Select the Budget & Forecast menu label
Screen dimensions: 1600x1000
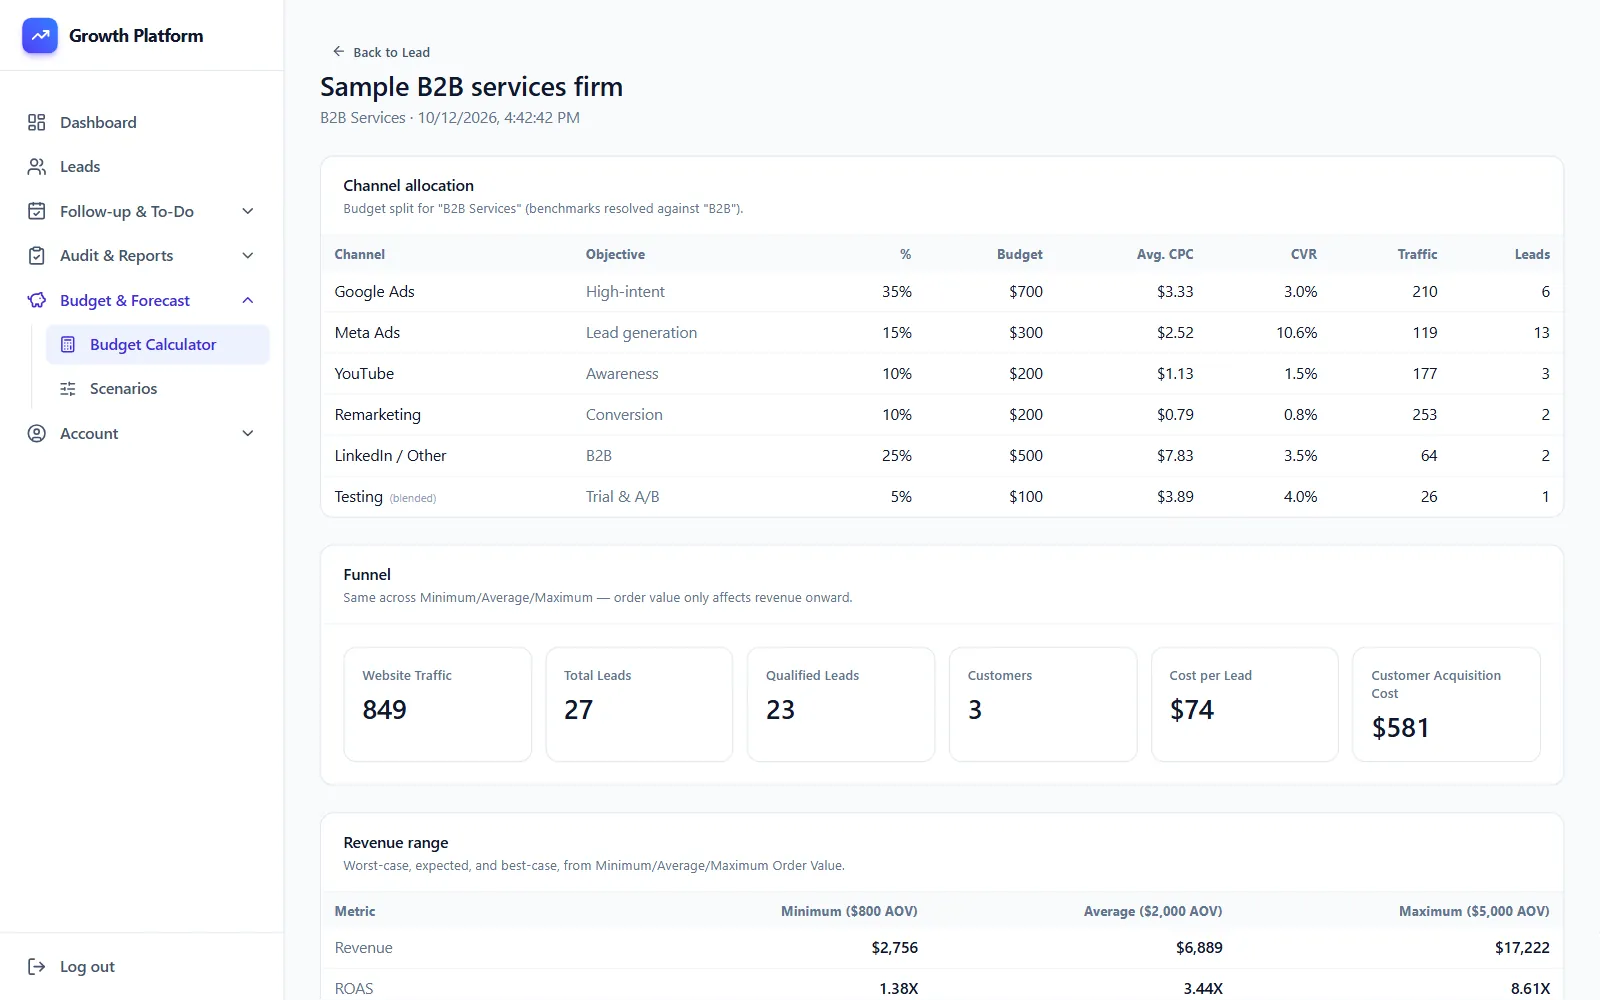click(125, 300)
